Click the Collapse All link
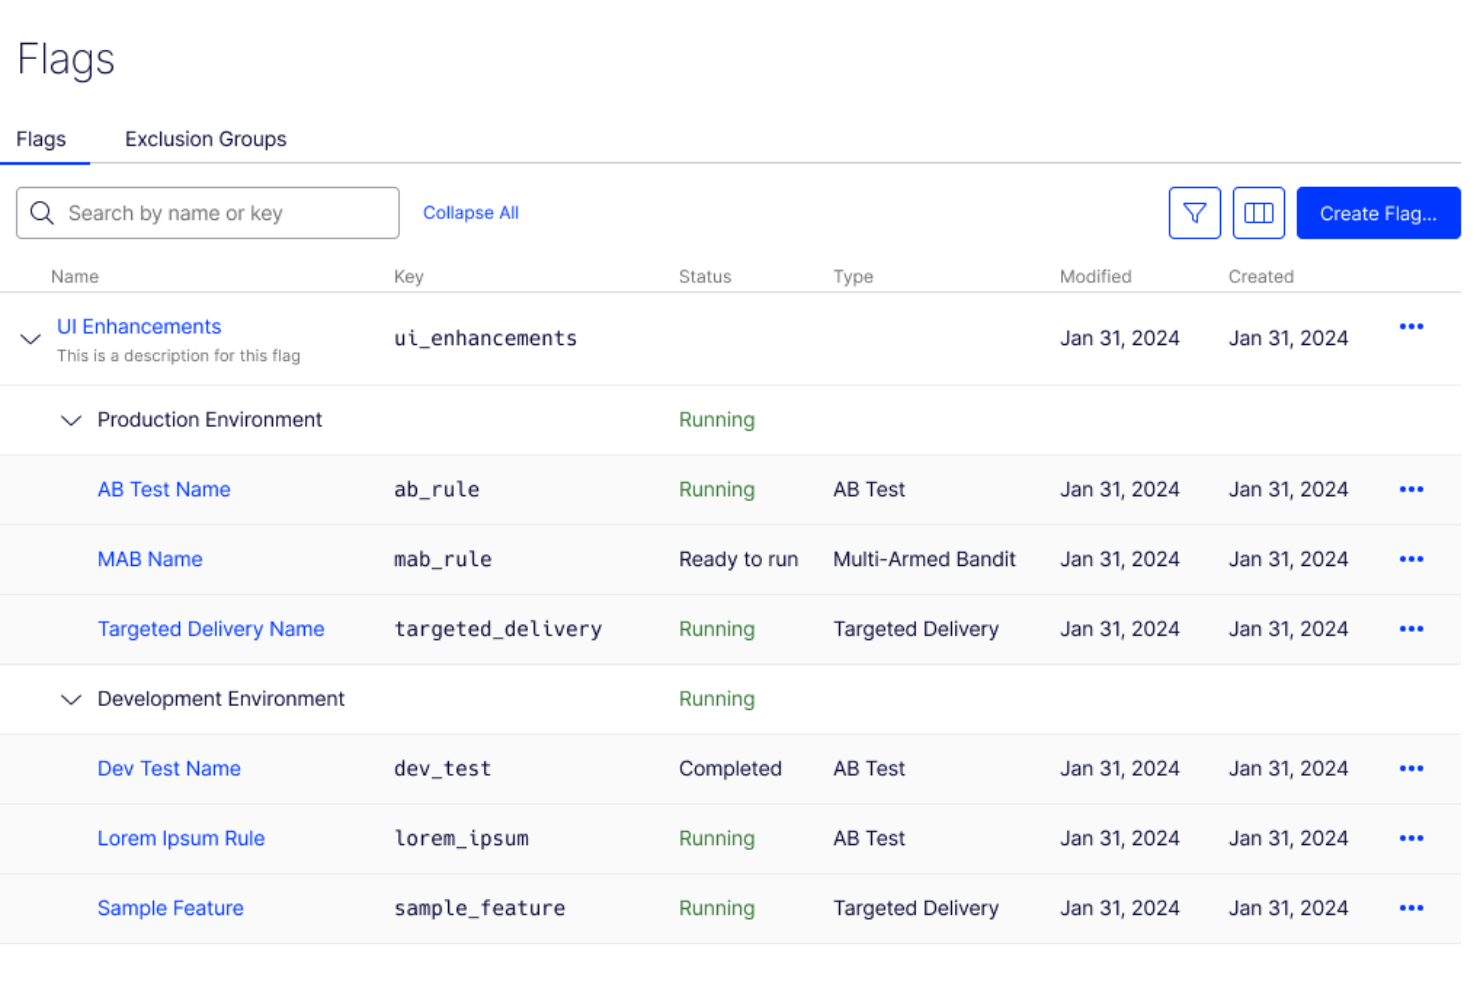This screenshot has height=987, width=1480. 470,212
